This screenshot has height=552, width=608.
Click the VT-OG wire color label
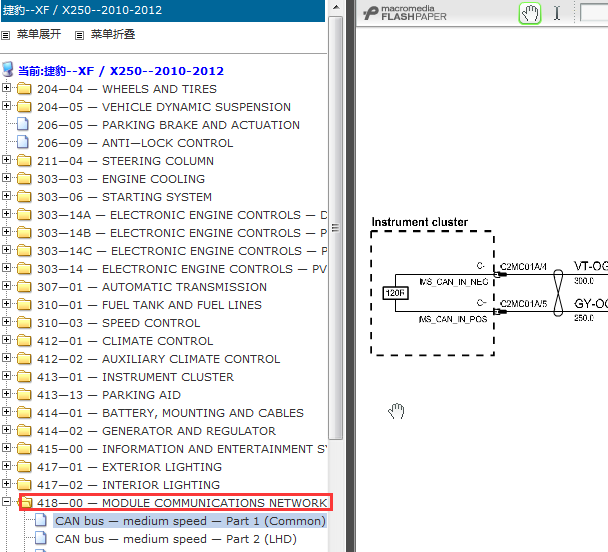point(591,266)
